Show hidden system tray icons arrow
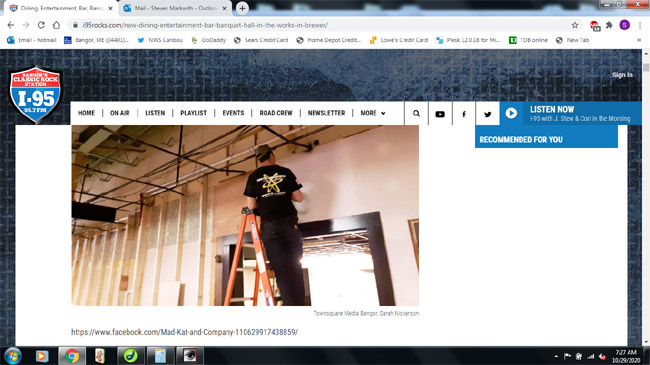The height and width of the screenshot is (365, 650). tap(556, 356)
